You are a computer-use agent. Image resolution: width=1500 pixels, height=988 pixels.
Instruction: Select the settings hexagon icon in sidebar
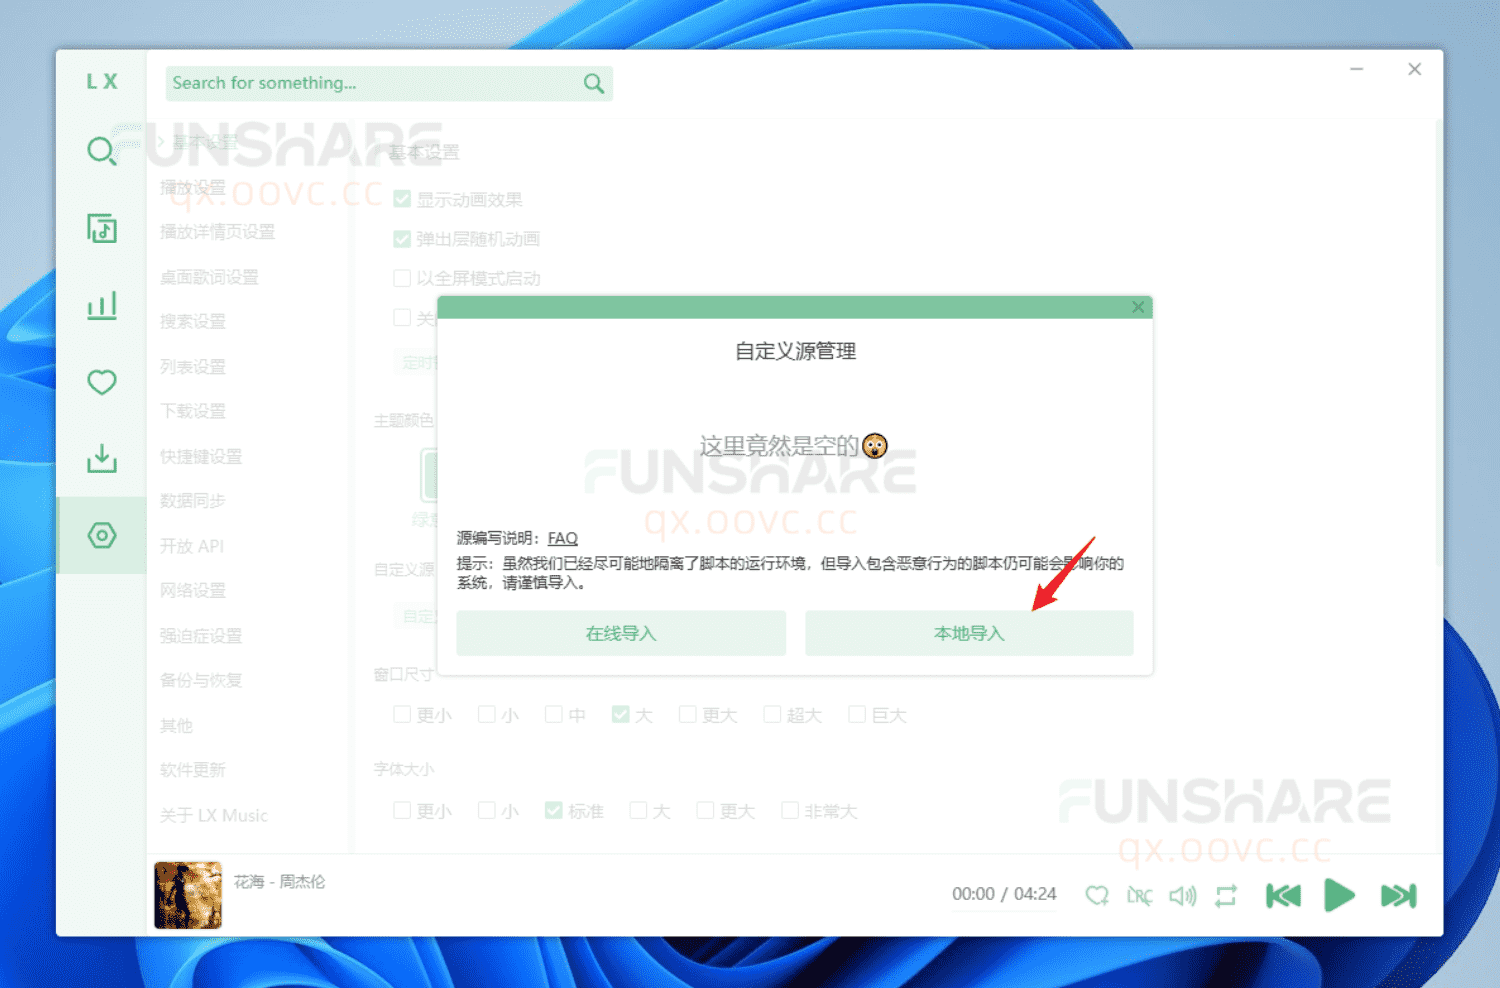[101, 535]
